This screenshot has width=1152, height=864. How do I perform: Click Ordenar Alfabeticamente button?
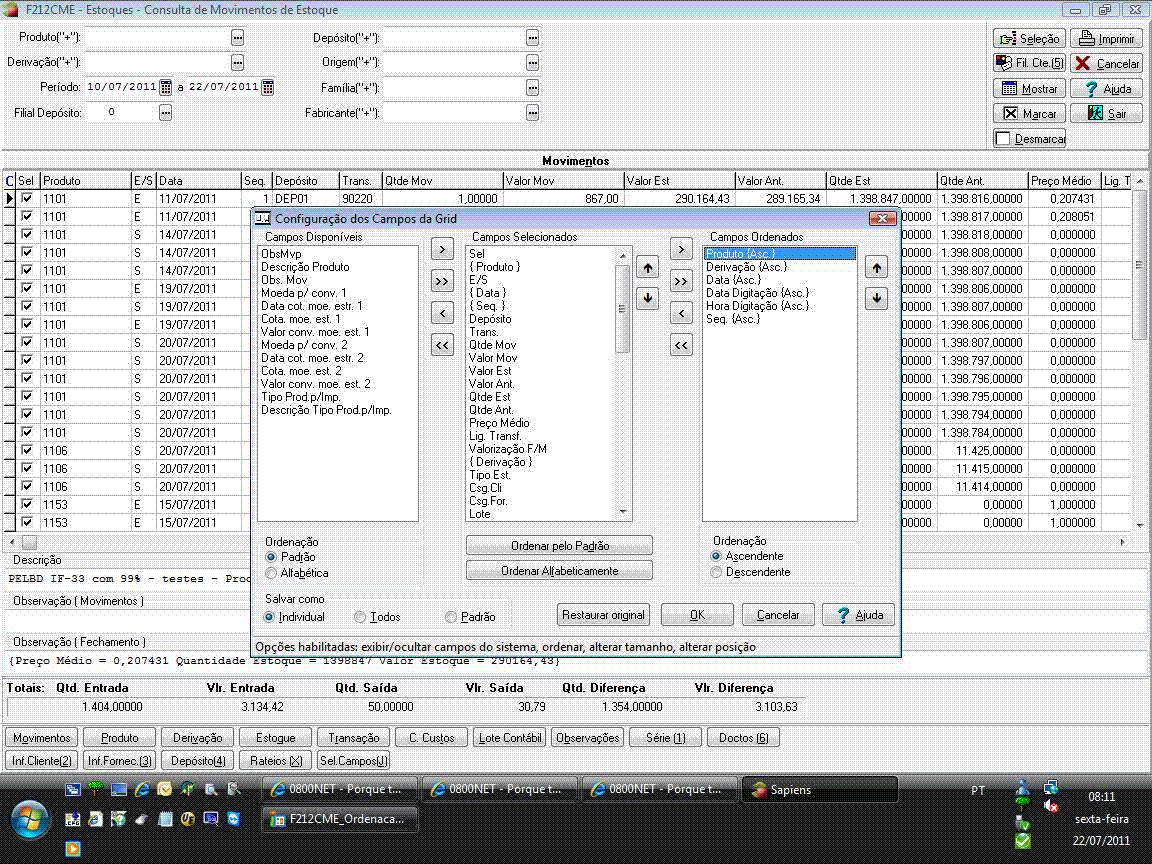pyautogui.click(x=559, y=571)
